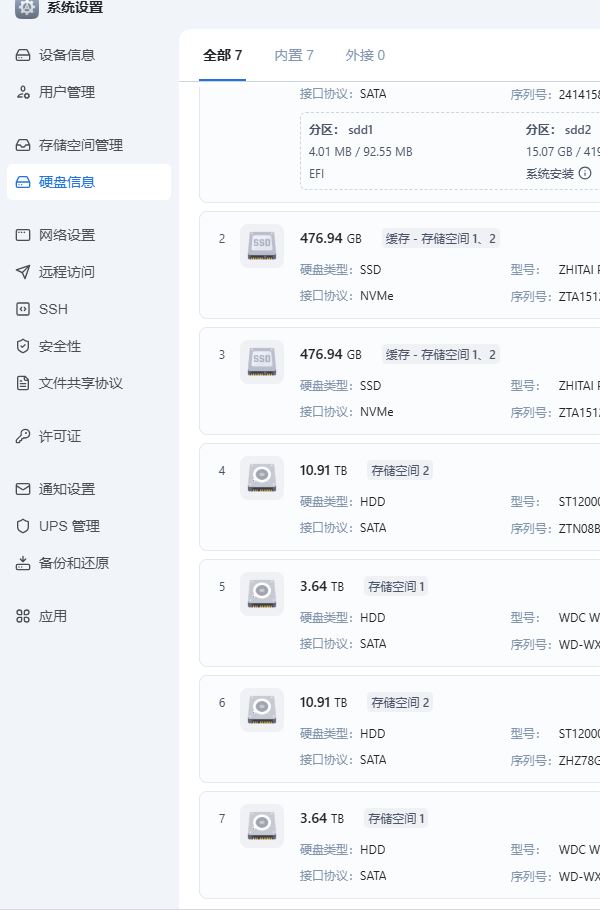The width and height of the screenshot is (600, 910).
Task: Click the 存储空间 1 tag on disk 5
Action: tap(396, 587)
